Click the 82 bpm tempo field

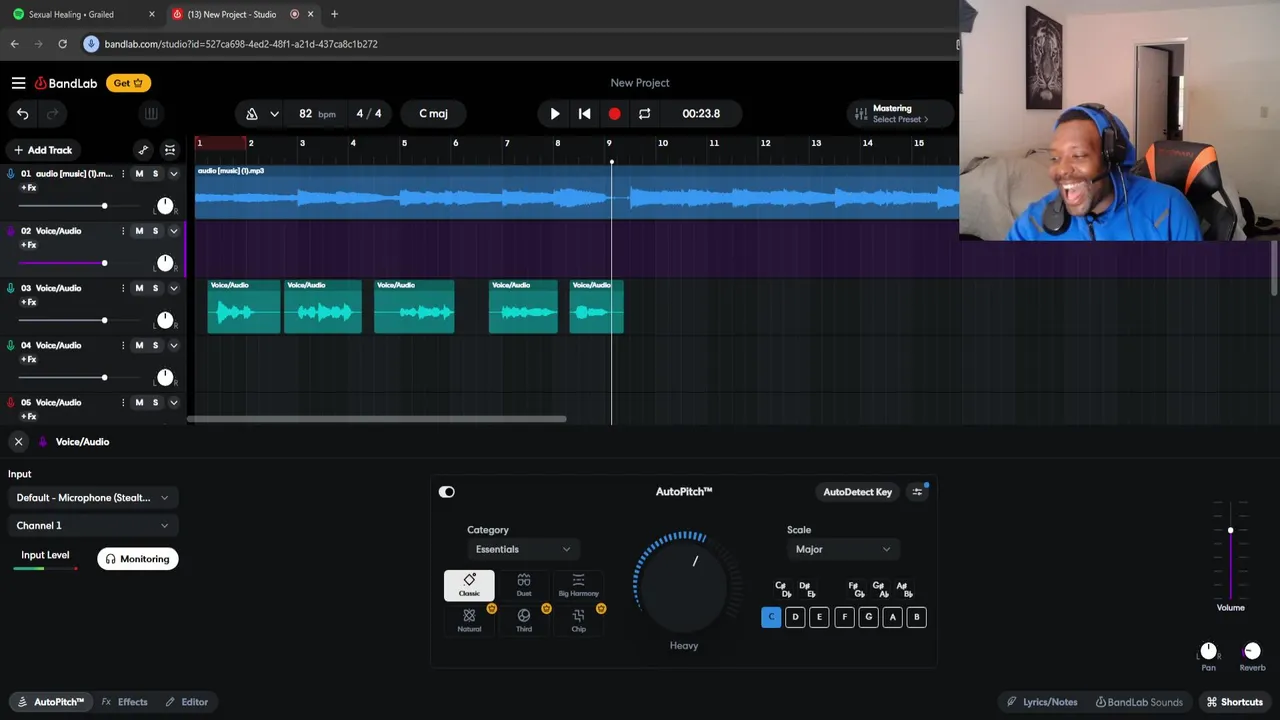(317, 114)
